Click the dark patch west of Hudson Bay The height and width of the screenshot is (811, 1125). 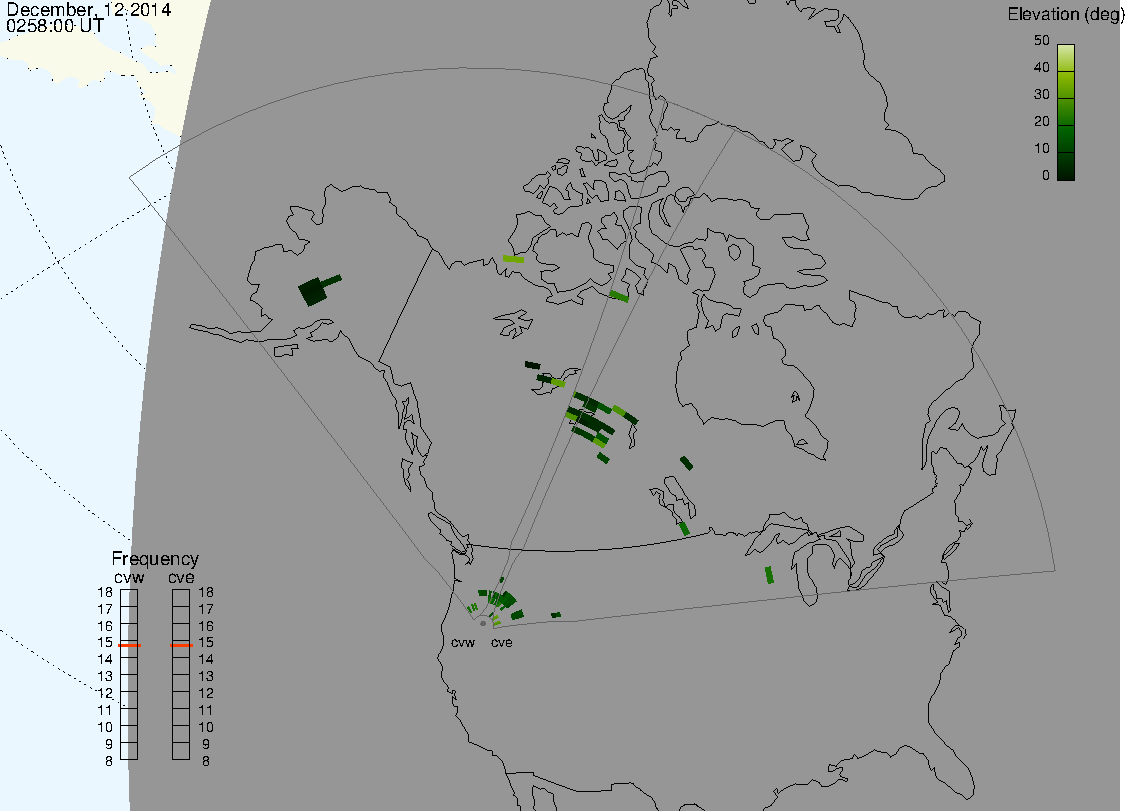tap(687, 463)
